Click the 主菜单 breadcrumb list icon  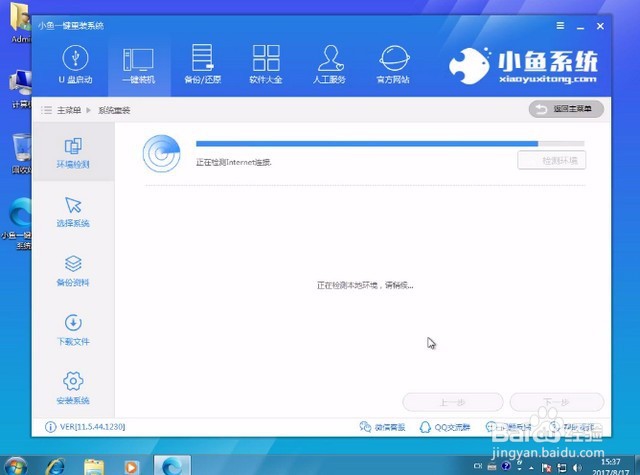click(x=47, y=110)
